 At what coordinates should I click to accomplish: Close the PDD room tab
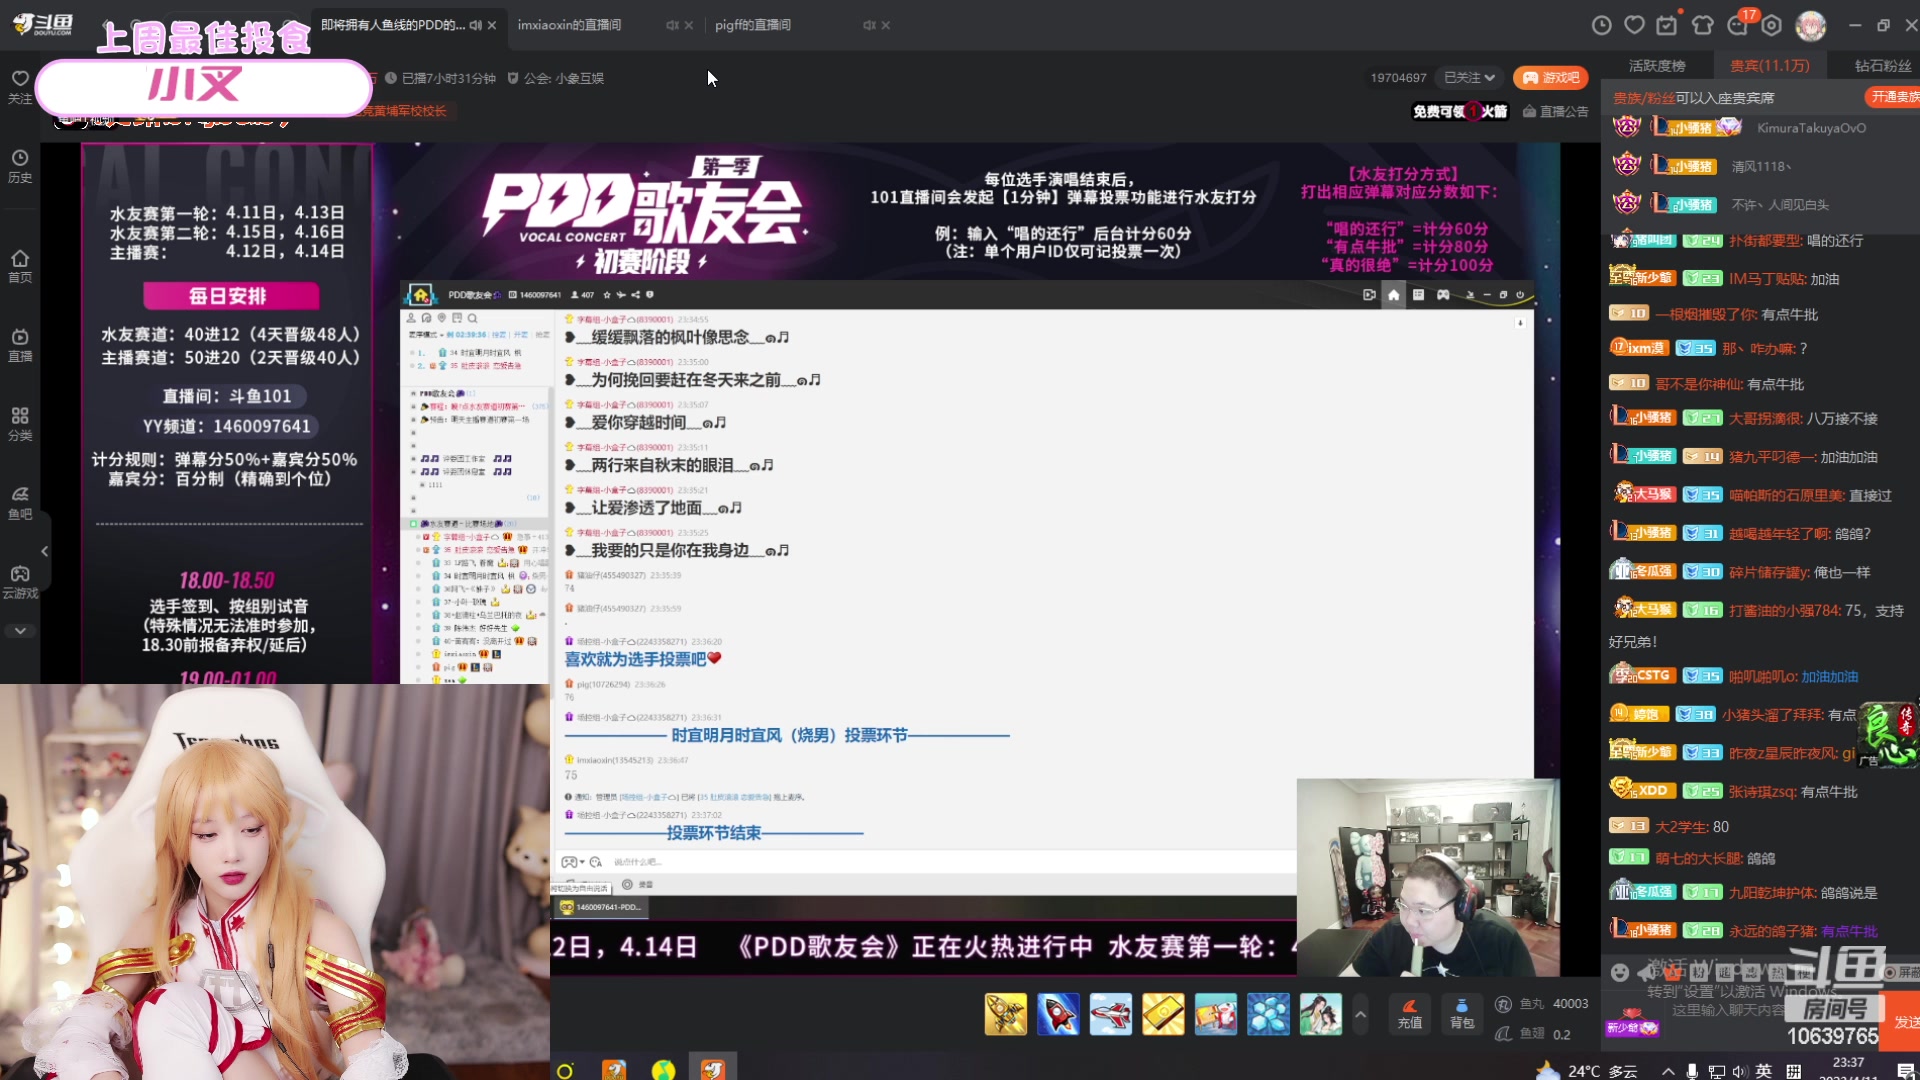(x=492, y=25)
